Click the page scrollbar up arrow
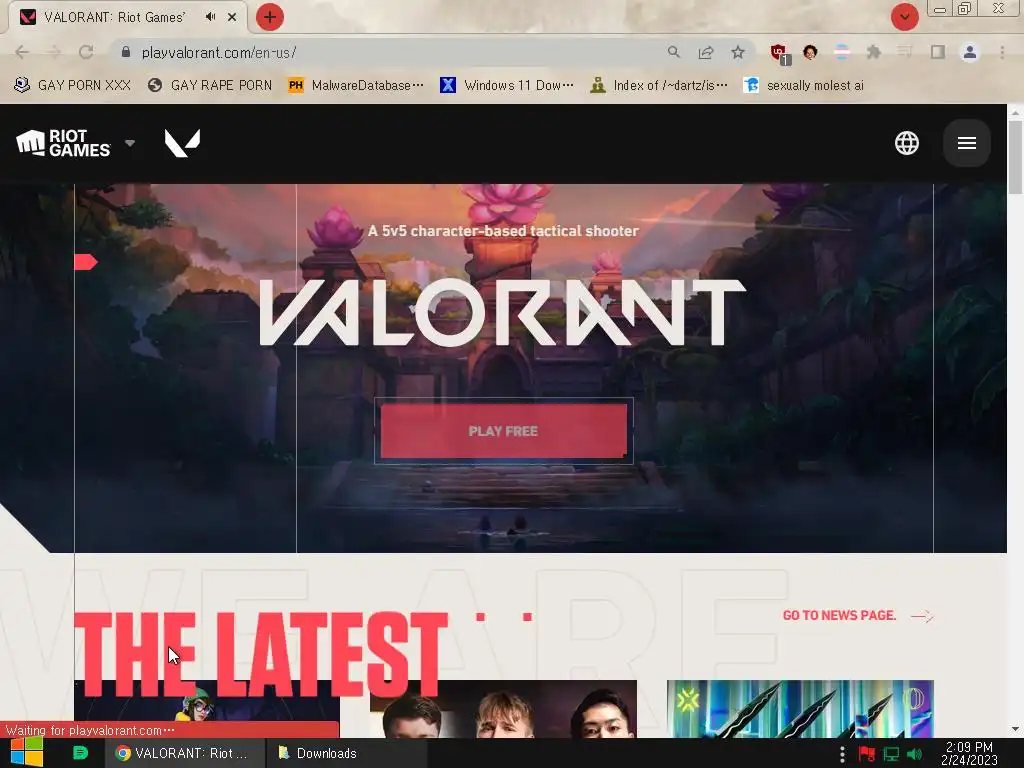This screenshot has height=768, width=1024. pos(1015,112)
